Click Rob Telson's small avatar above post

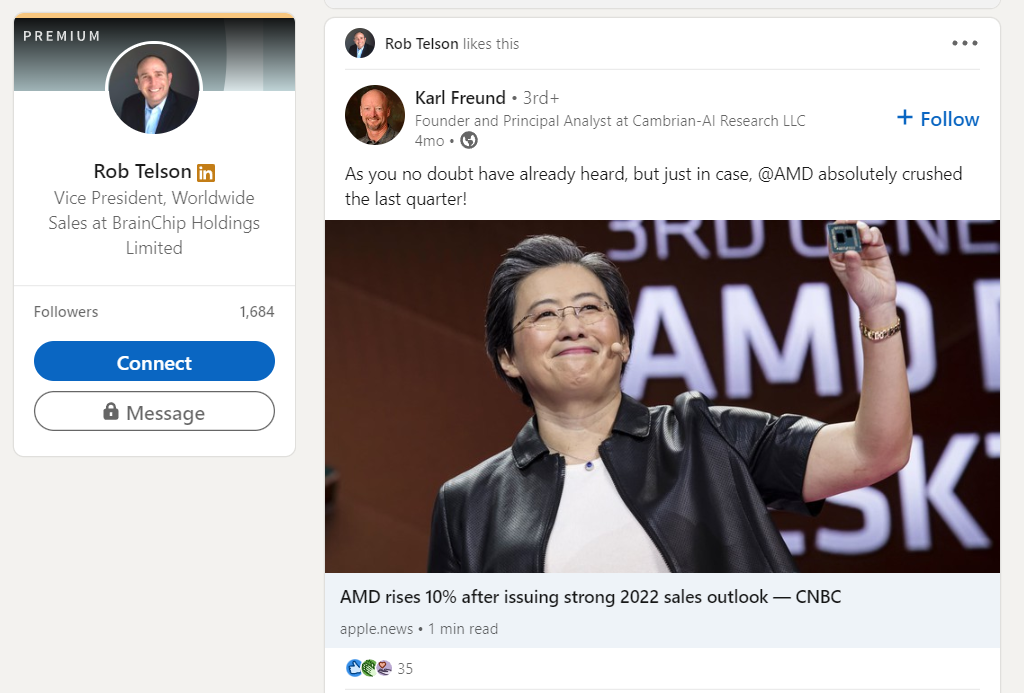pos(360,43)
